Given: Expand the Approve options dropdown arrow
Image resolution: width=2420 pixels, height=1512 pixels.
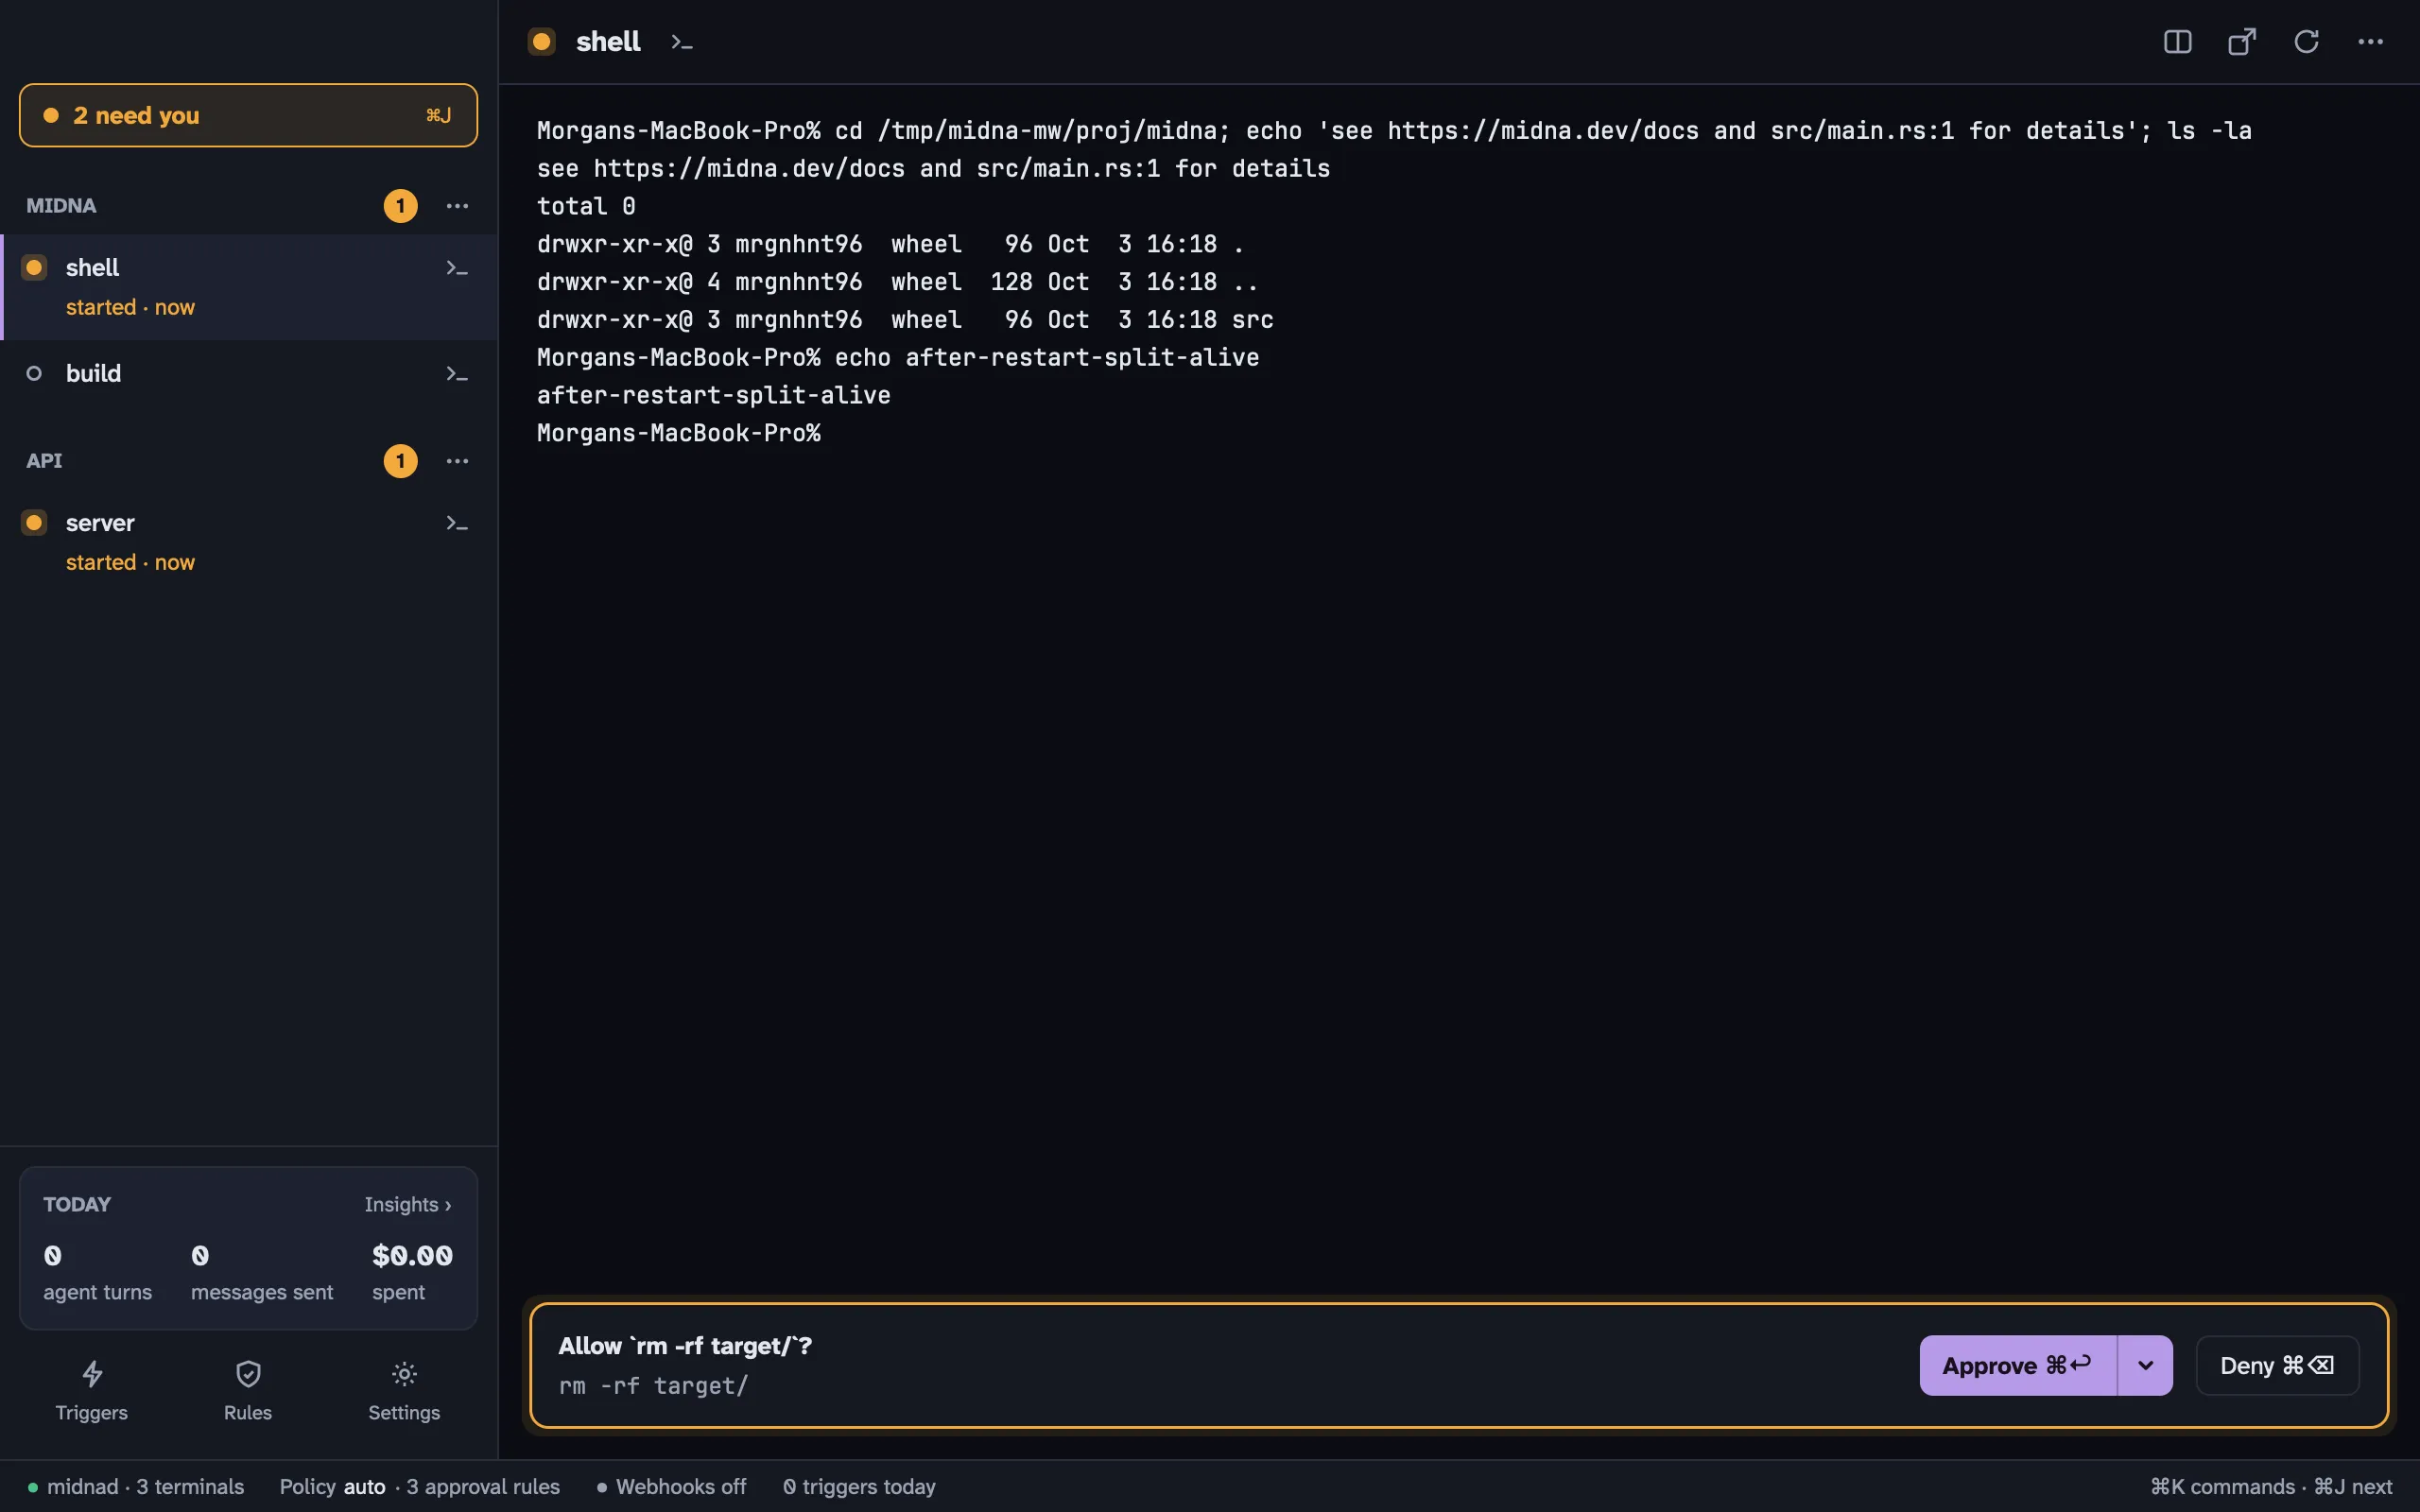Looking at the screenshot, I should coord(2145,1365).
